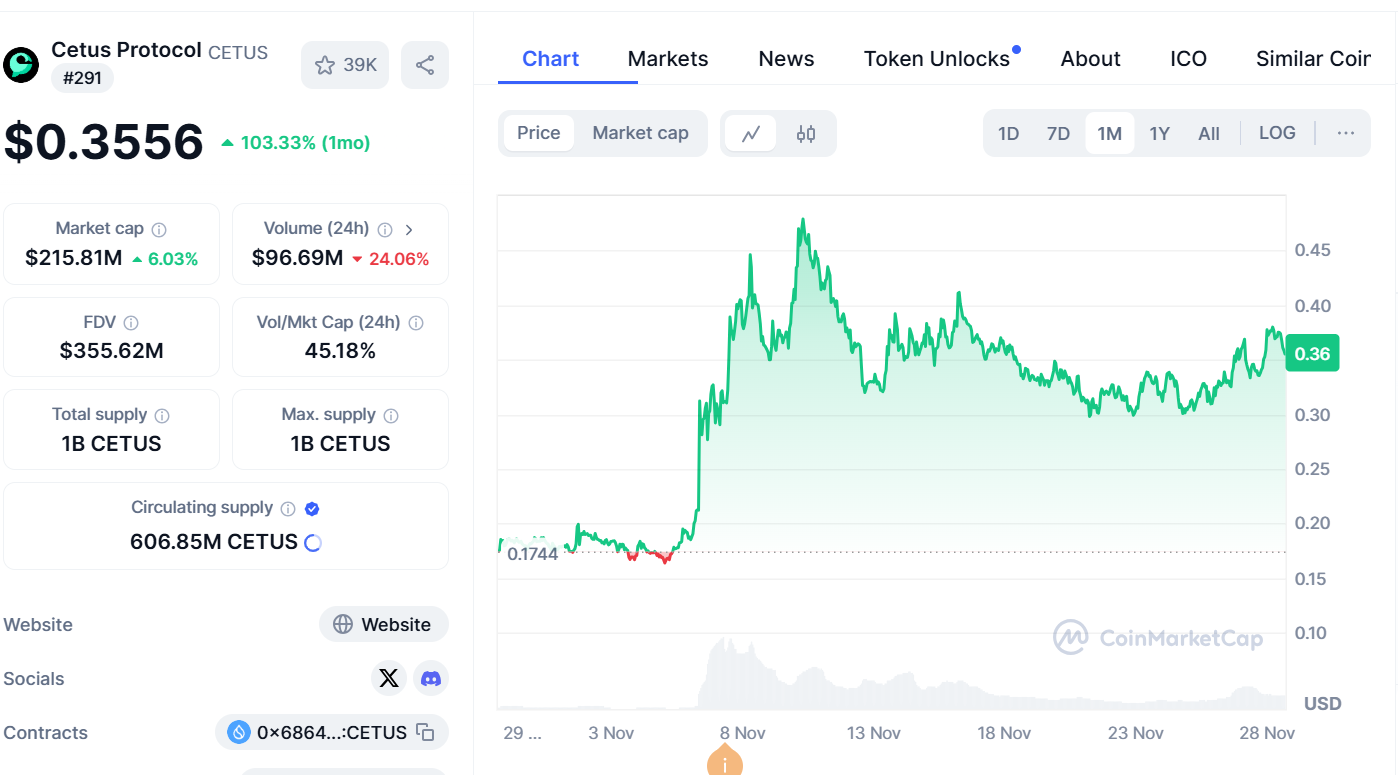Set chart range to 1M
The height and width of the screenshot is (775, 1398).
[x=1110, y=133]
